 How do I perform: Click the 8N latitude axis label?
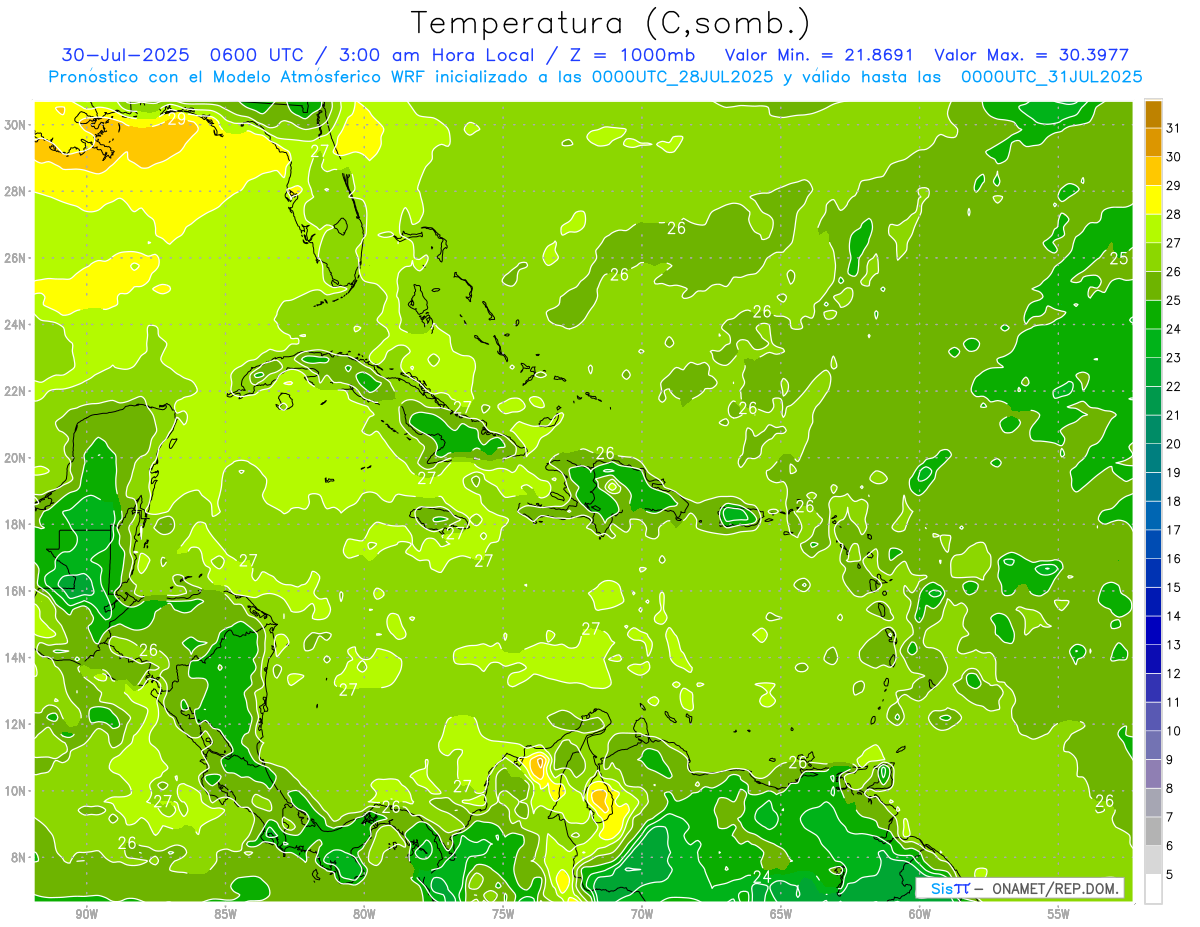click(20, 857)
